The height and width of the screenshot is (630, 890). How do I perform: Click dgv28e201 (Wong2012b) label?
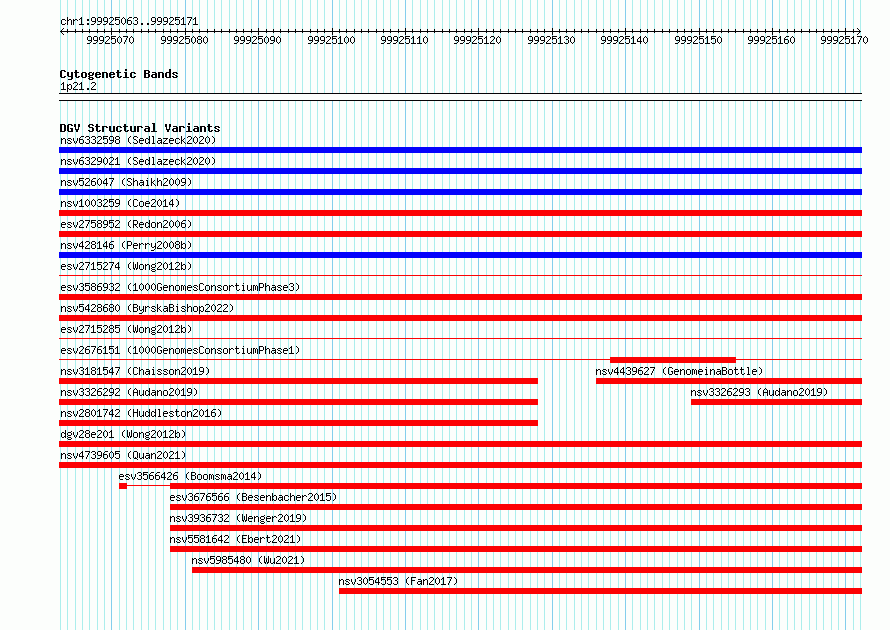[x=123, y=434]
